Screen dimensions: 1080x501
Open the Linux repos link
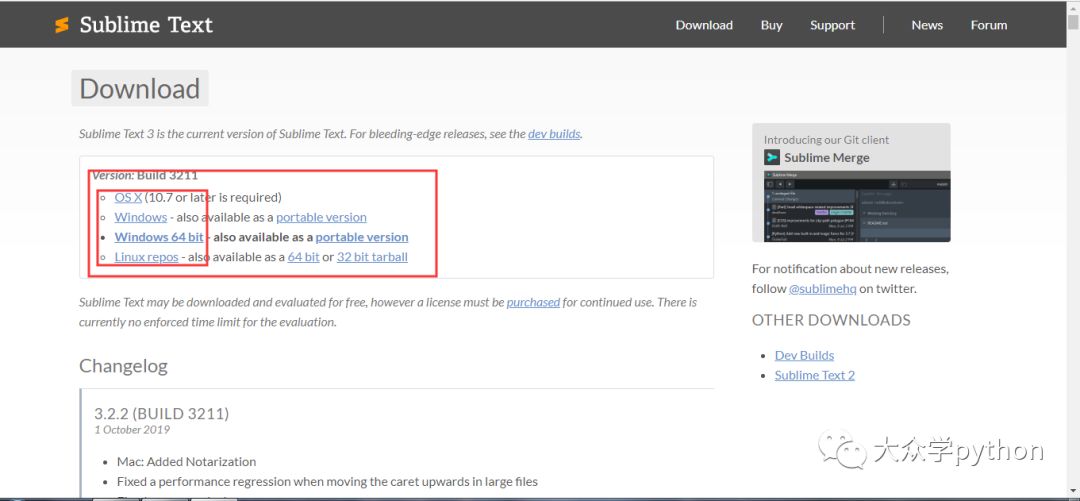[x=146, y=257]
